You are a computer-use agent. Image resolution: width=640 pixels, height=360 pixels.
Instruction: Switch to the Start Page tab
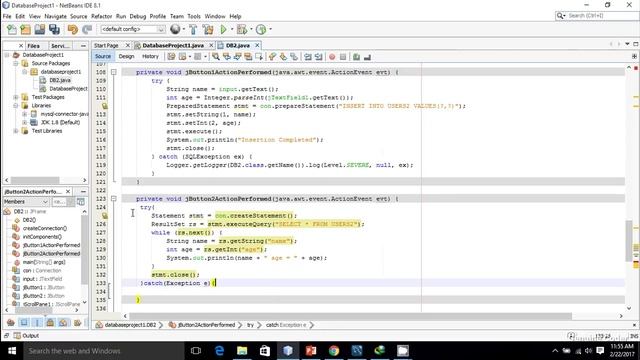coord(106,45)
